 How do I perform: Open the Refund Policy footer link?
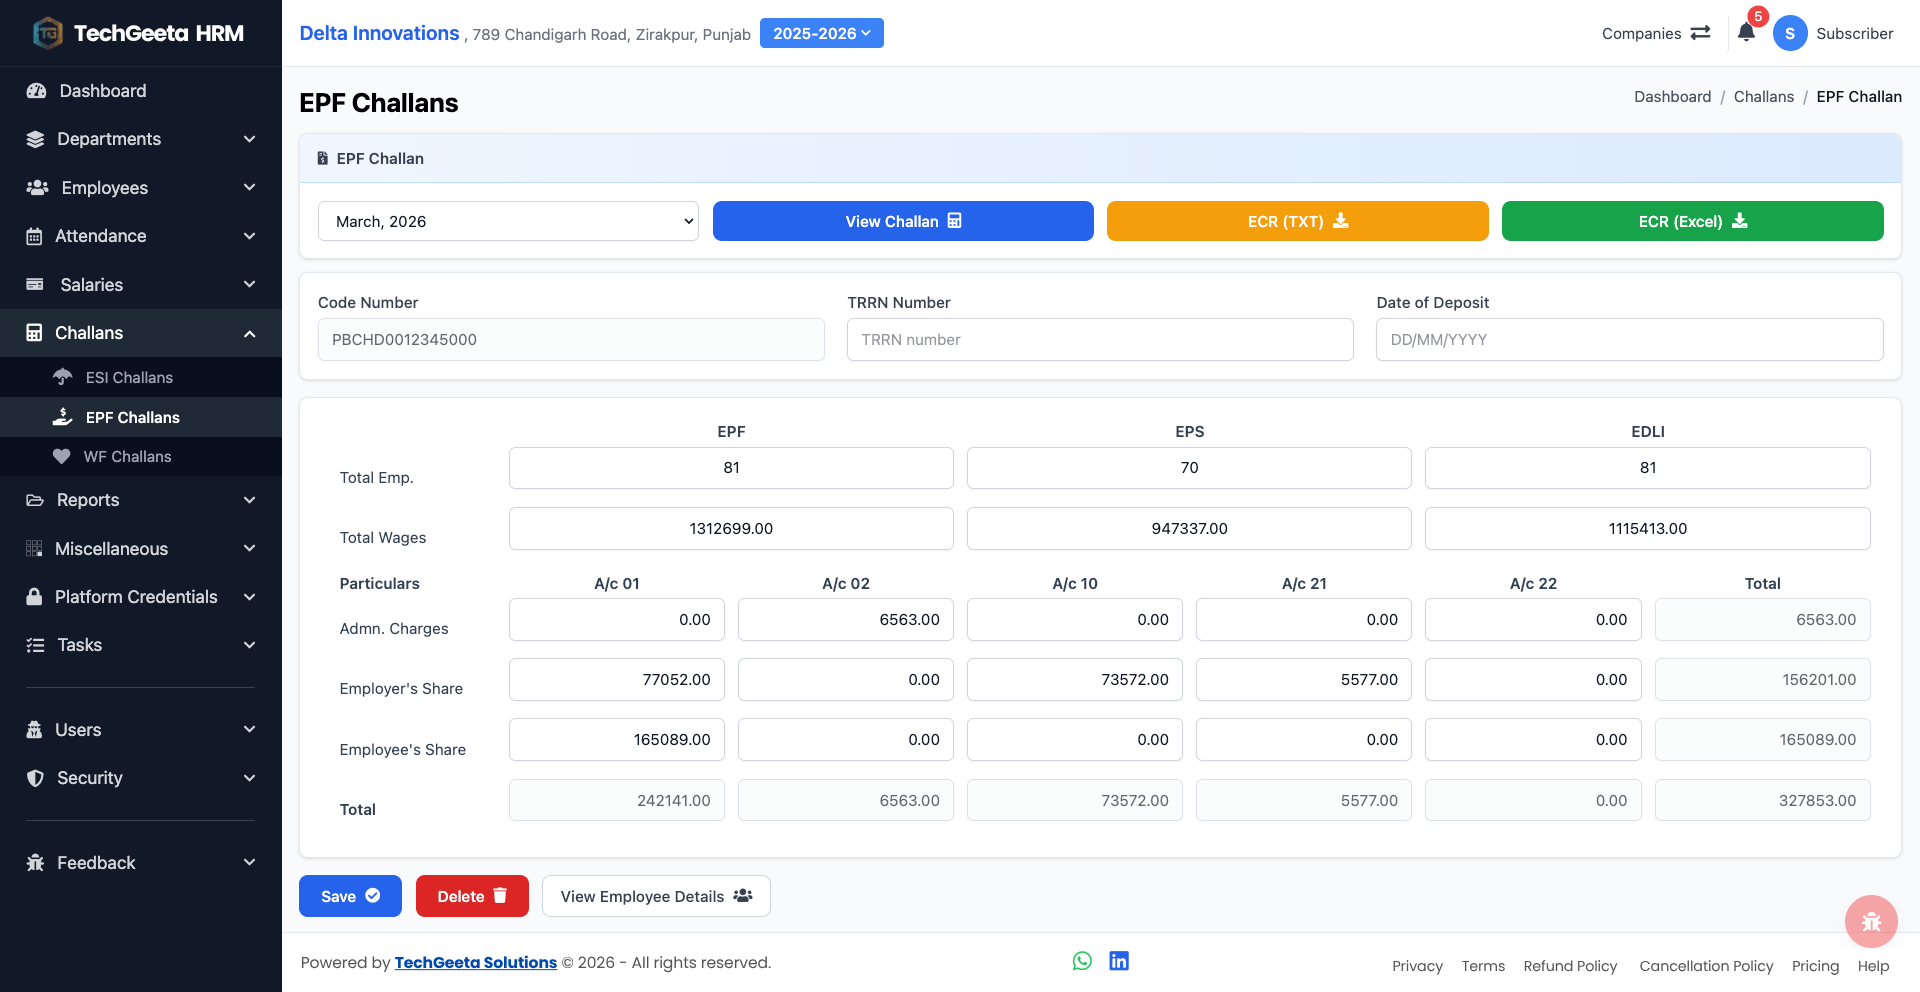(x=1570, y=966)
